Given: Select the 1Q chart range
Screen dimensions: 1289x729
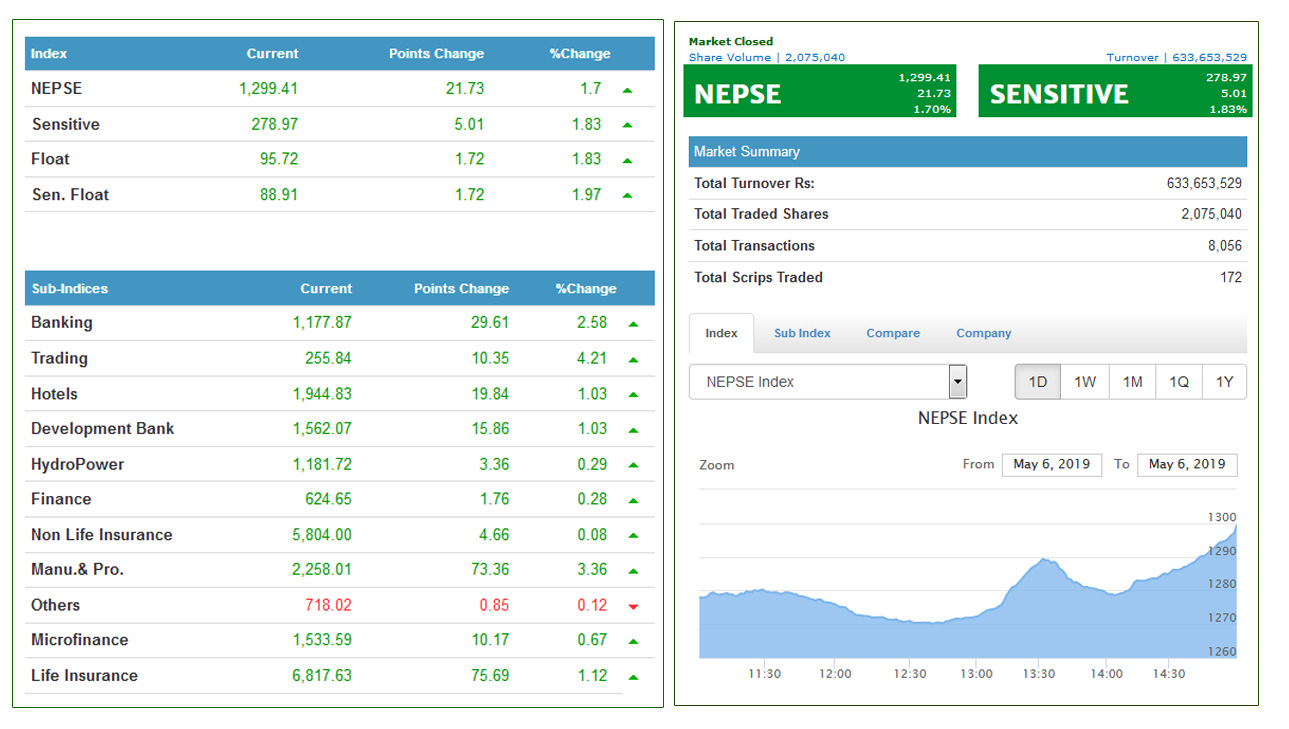Looking at the screenshot, I should 1179,382.
